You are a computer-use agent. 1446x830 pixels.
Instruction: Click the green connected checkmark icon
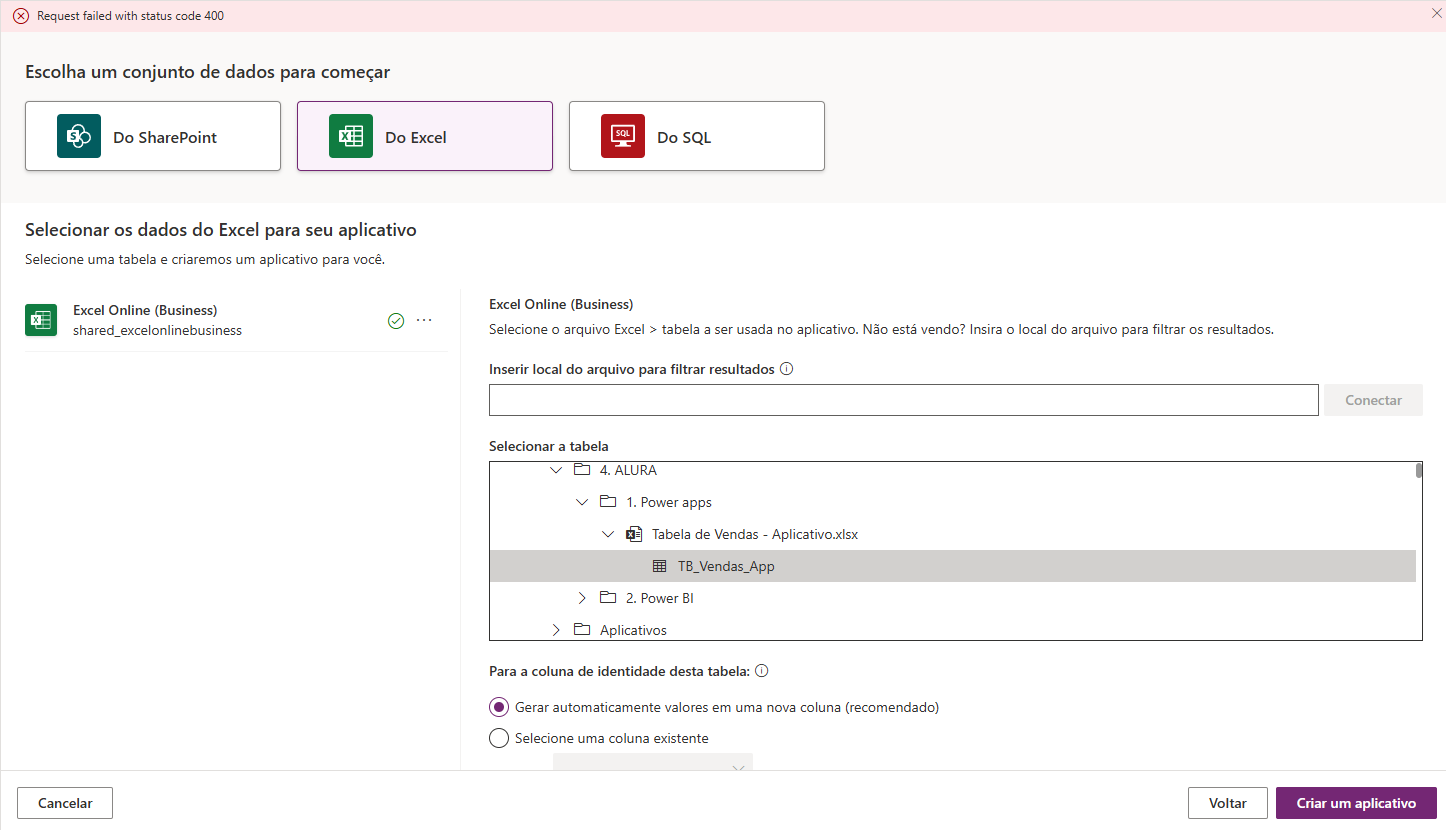coord(396,320)
